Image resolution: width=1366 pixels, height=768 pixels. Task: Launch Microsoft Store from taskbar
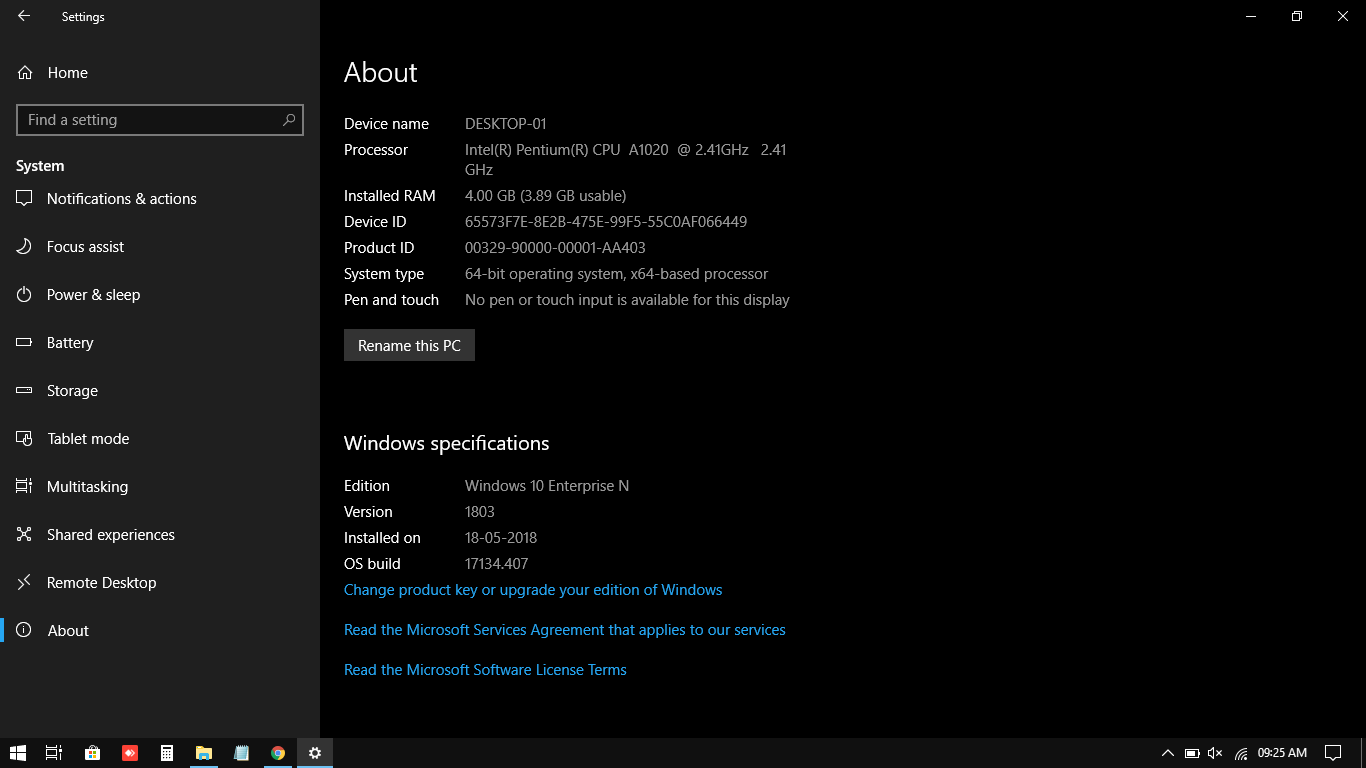pyautogui.click(x=92, y=753)
